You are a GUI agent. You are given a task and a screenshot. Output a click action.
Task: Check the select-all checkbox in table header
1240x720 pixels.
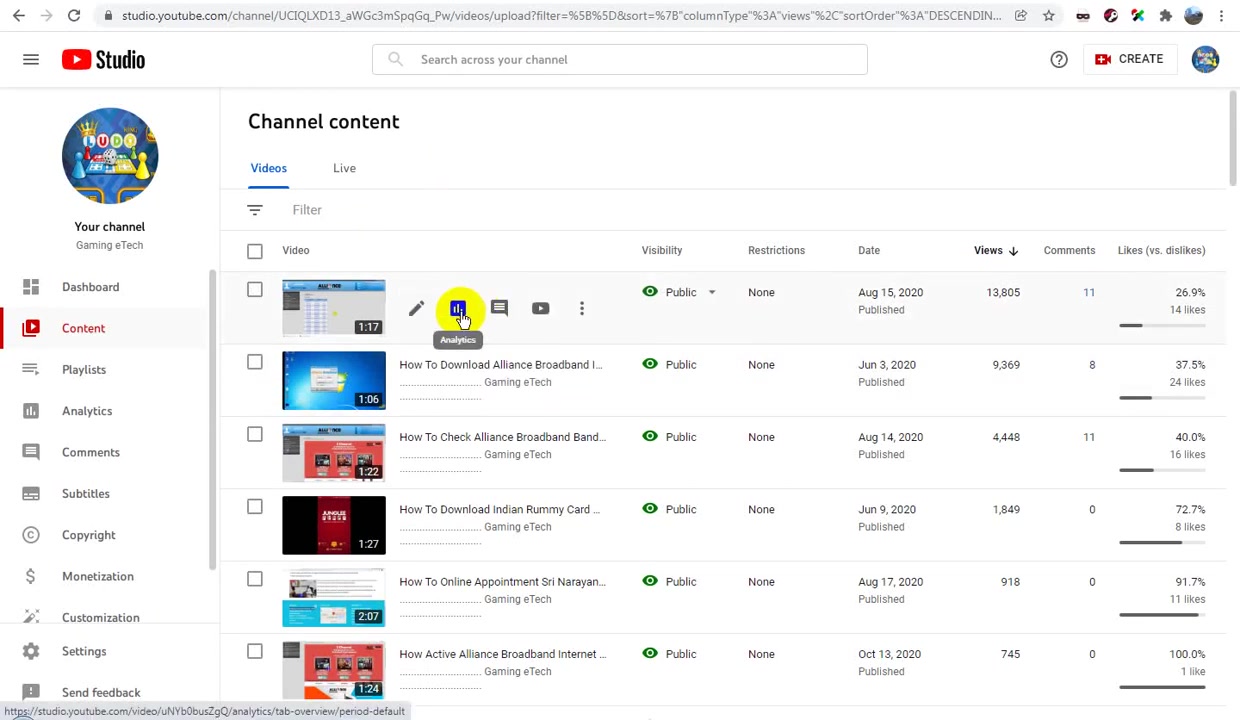[255, 251]
